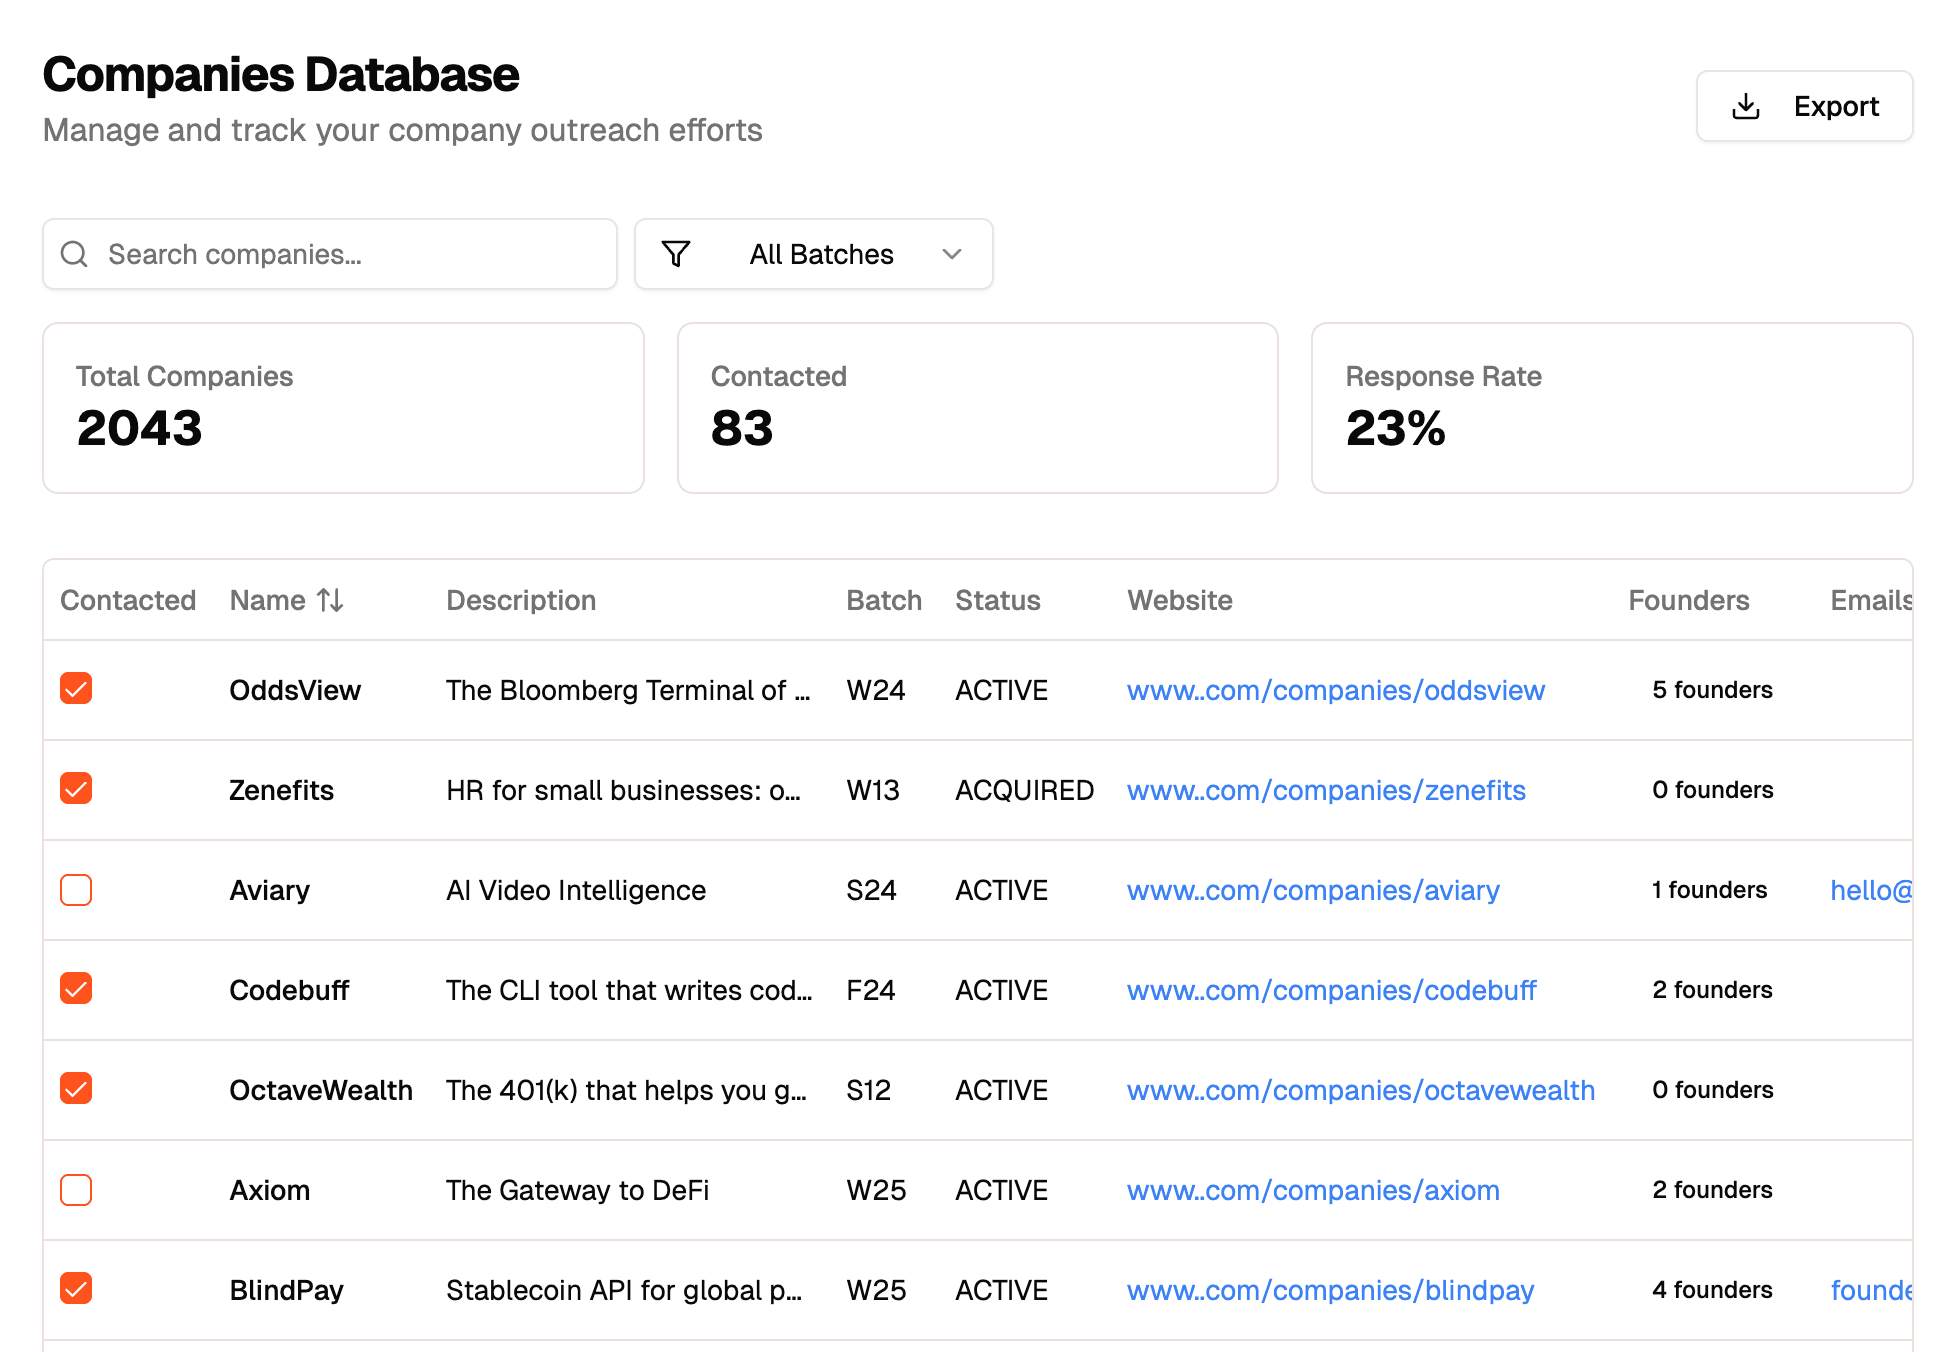
Task: Uncheck the Contacted box for OddsView
Action: point(76,688)
